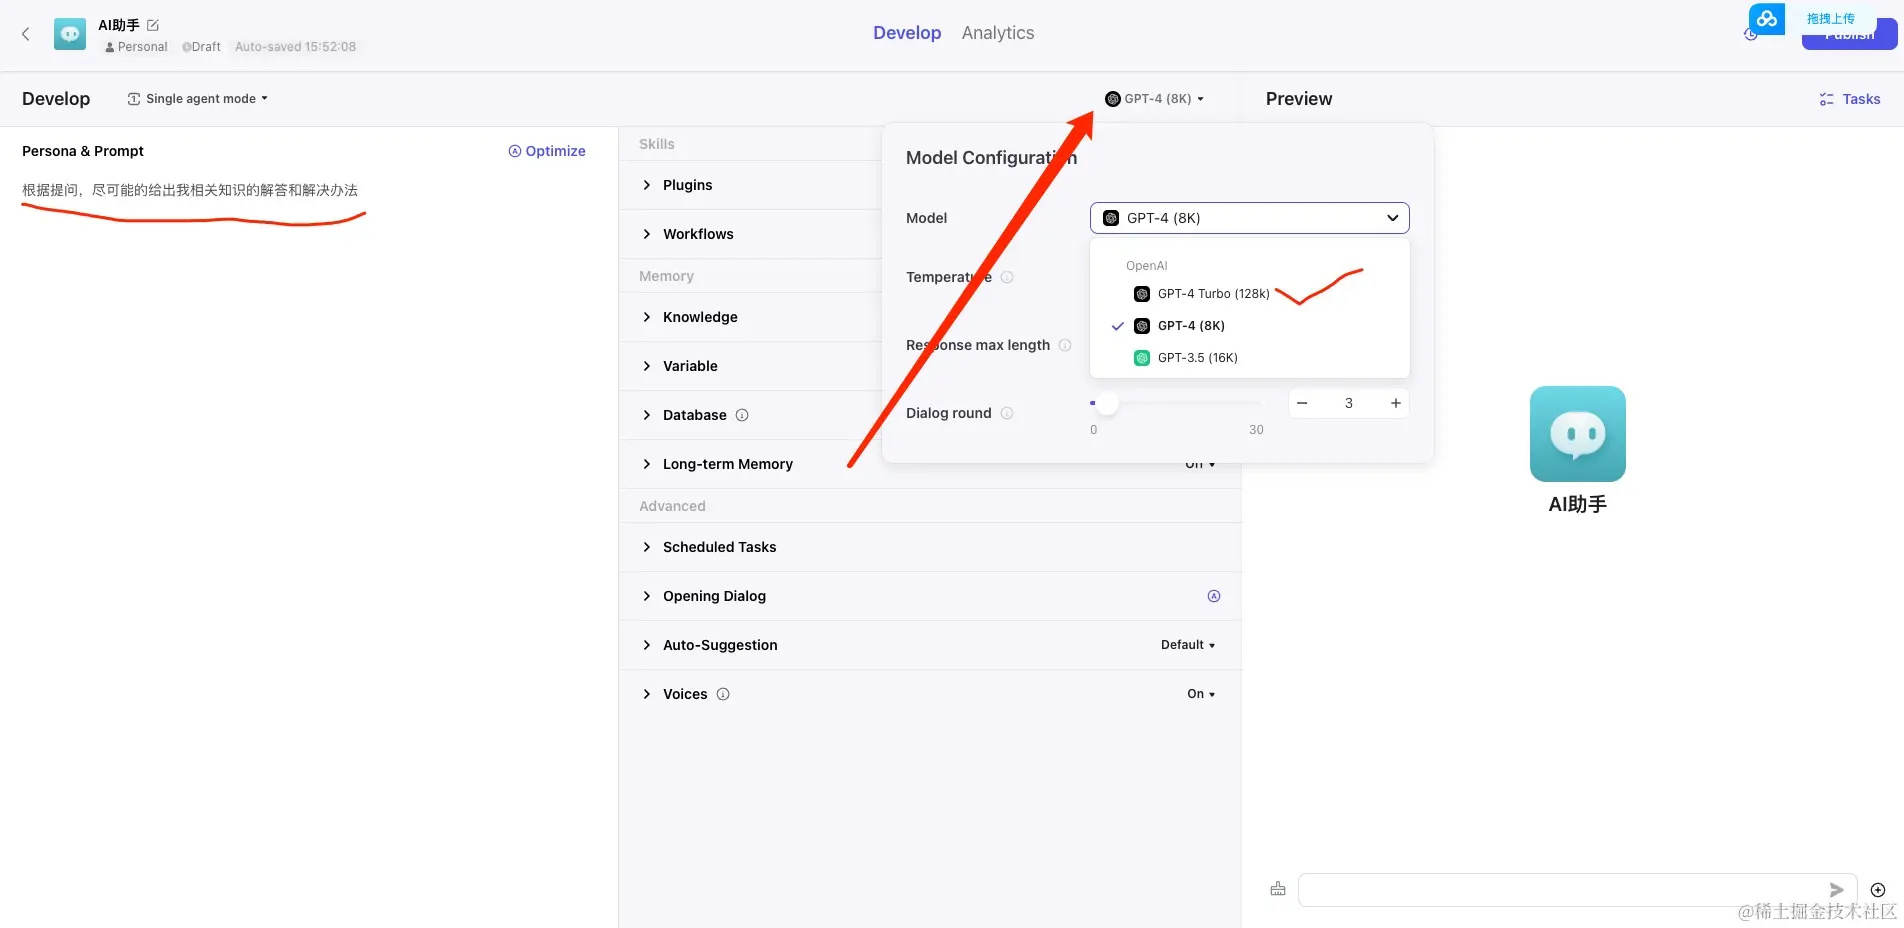Open the Voices On dropdown
This screenshot has height=928, width=1904.
[1201, 694]
